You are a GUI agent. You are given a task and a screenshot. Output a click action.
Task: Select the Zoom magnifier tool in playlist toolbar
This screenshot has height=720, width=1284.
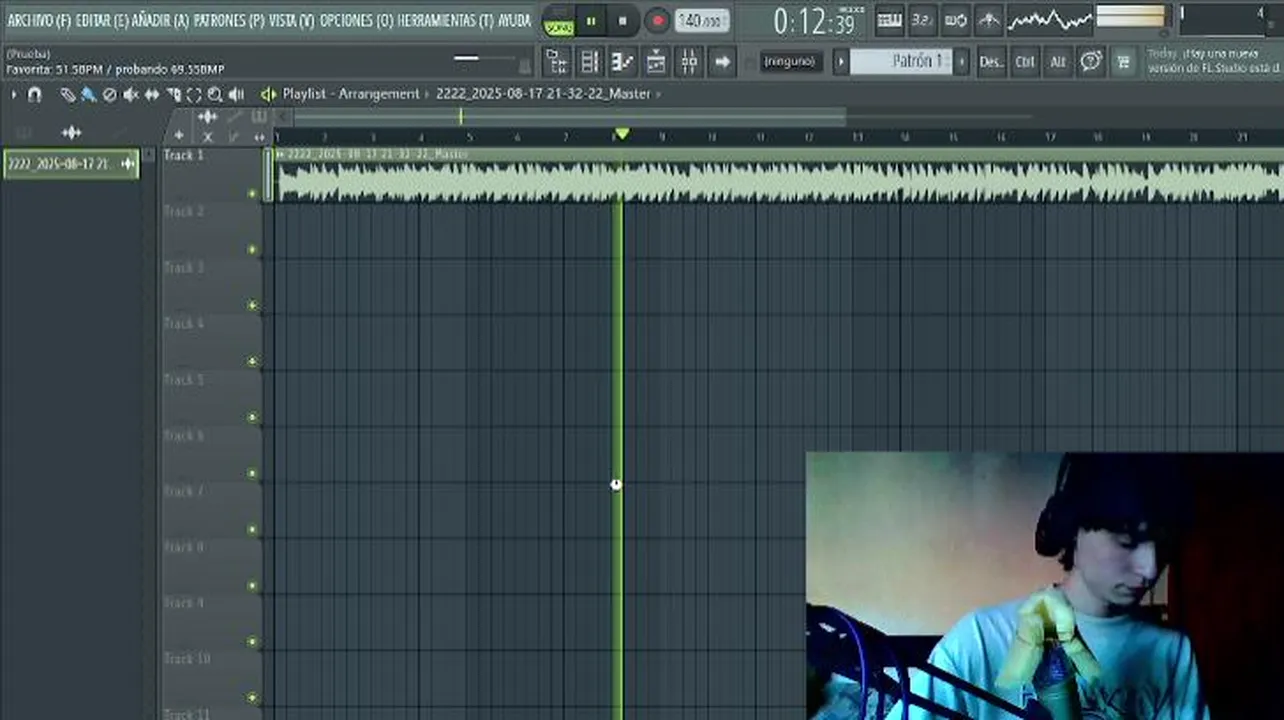(214, 94)
